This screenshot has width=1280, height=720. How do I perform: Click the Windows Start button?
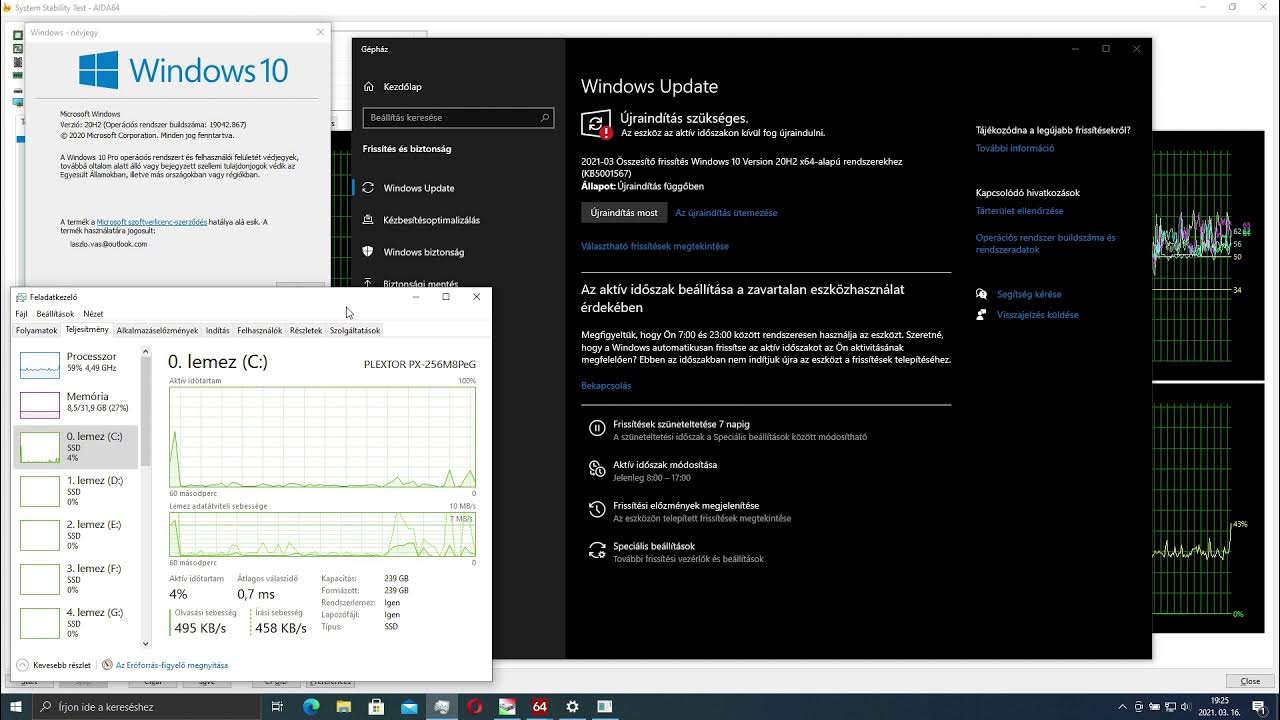[x=16, y=707]
